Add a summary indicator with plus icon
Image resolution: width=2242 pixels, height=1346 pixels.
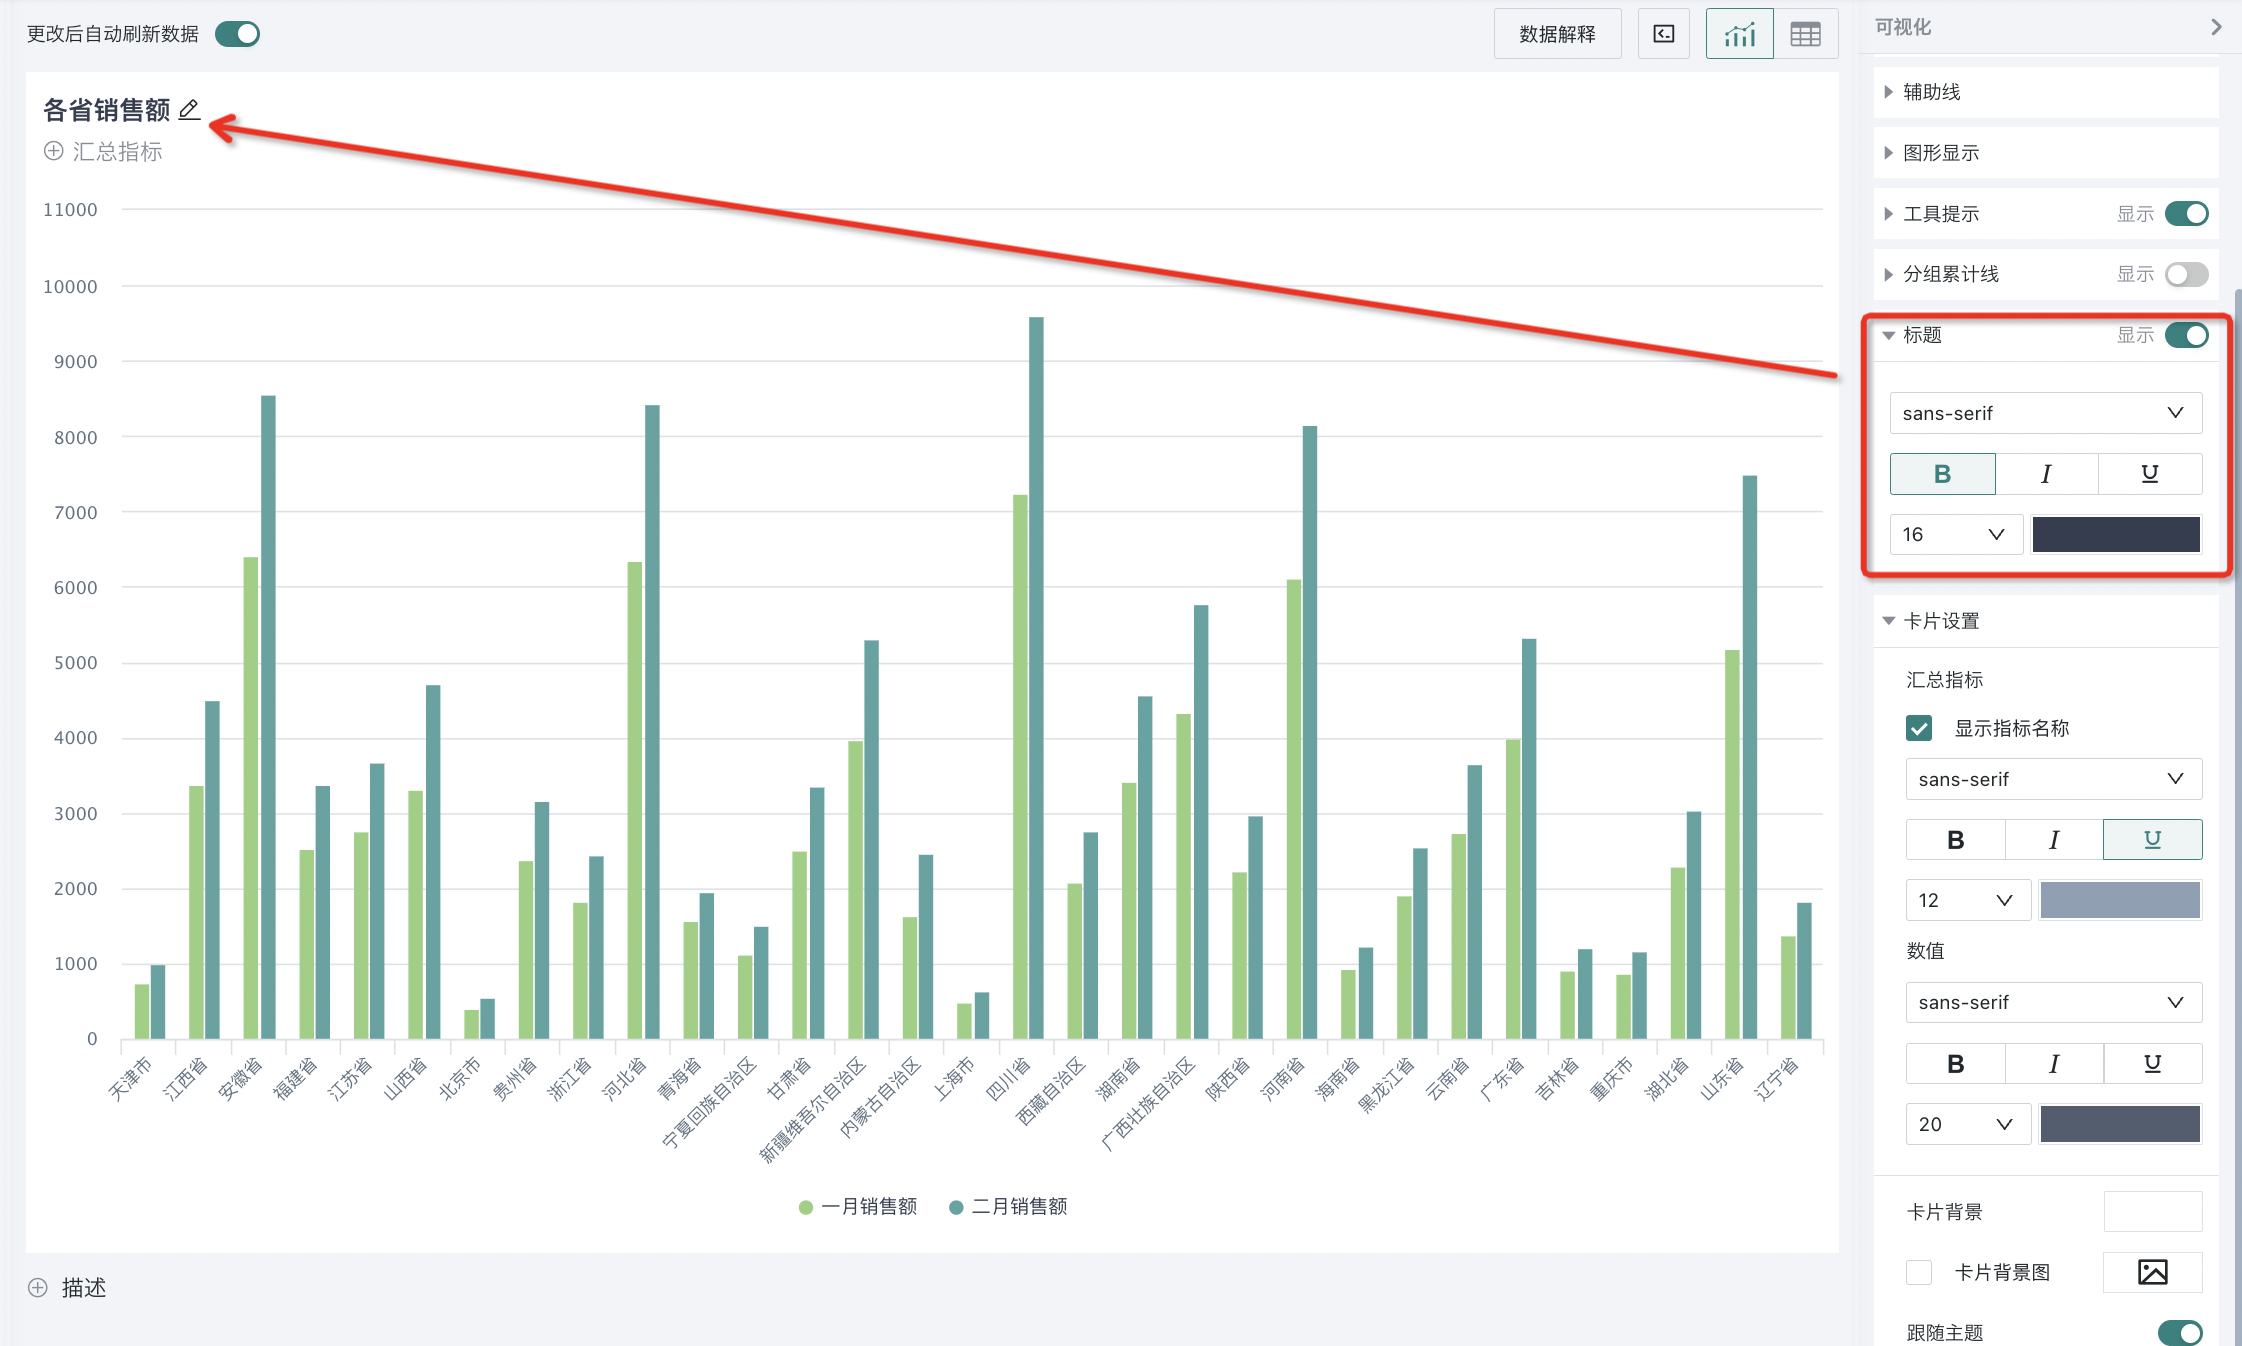pyautogui.click(x=54, y=151)
